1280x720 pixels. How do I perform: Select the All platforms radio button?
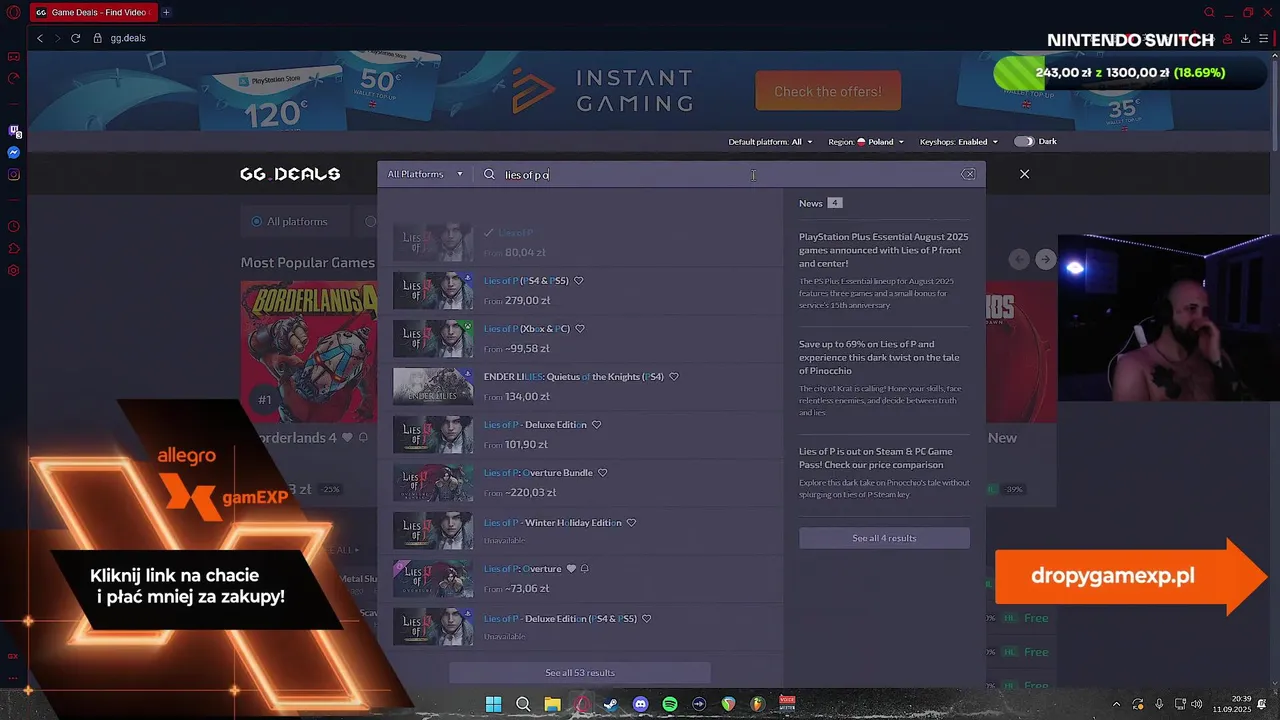257,222
